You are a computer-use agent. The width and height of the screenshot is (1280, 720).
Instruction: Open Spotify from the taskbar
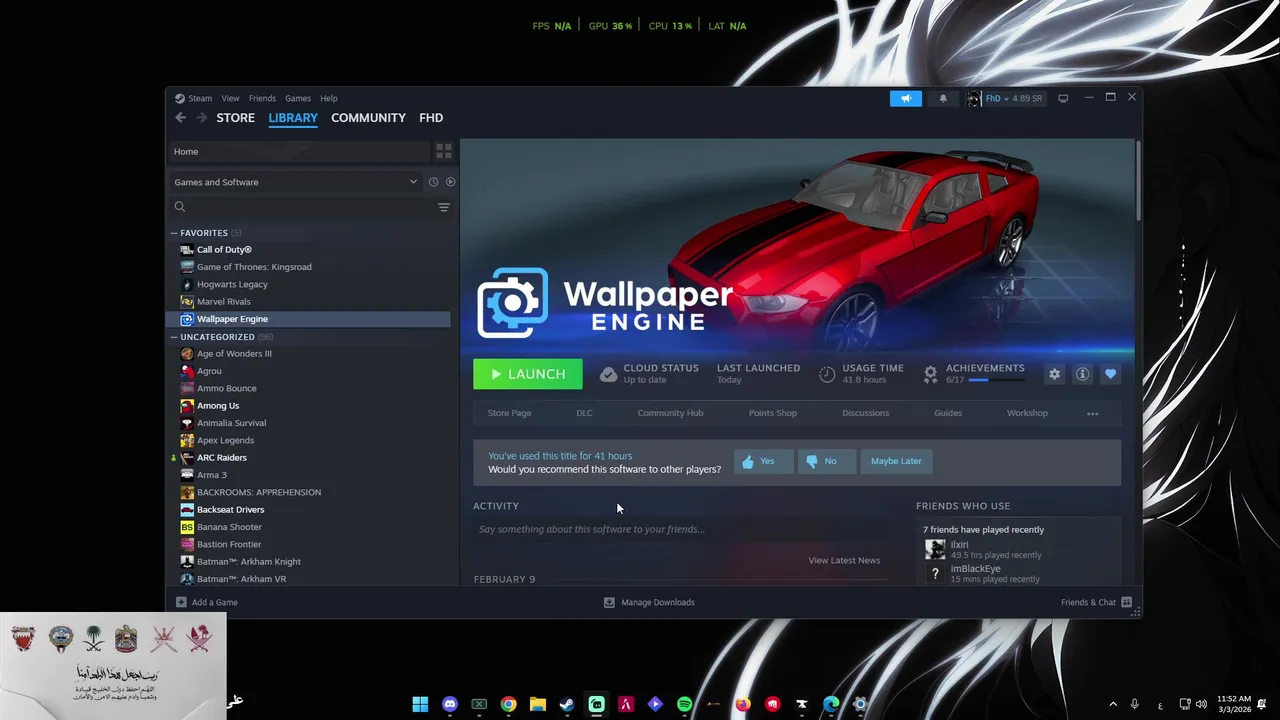click(684, 704)
